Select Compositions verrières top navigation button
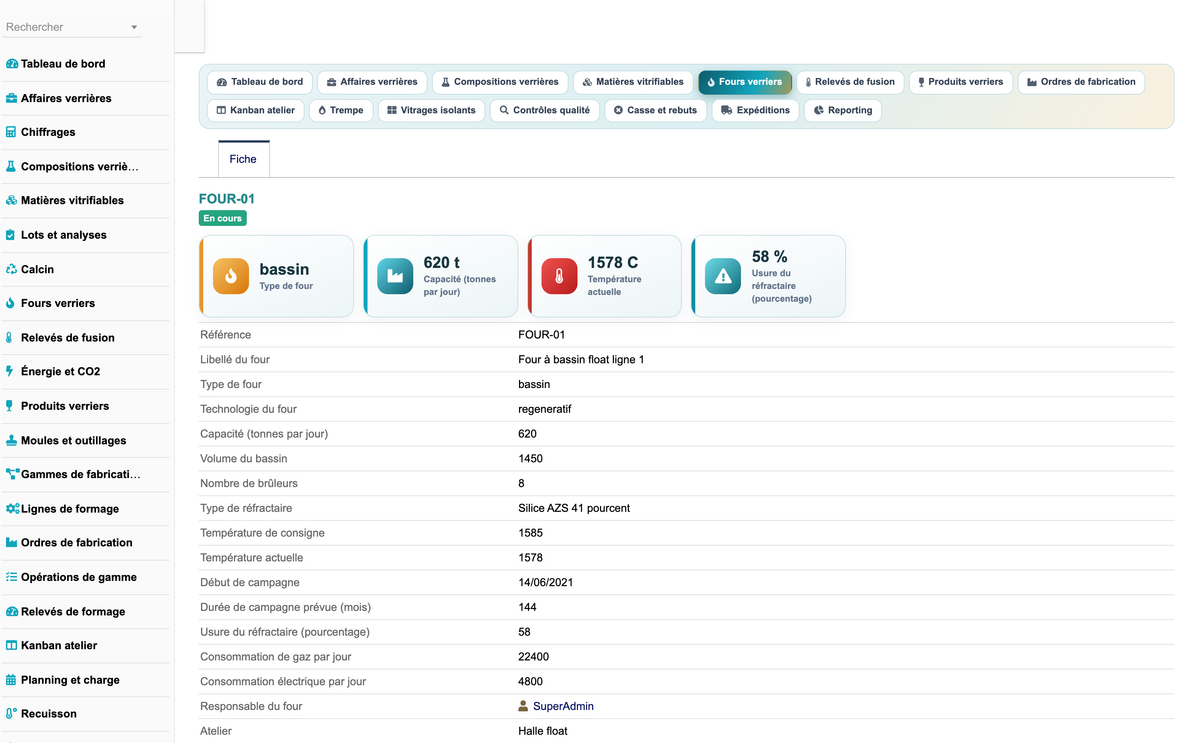 click(500, 82)
